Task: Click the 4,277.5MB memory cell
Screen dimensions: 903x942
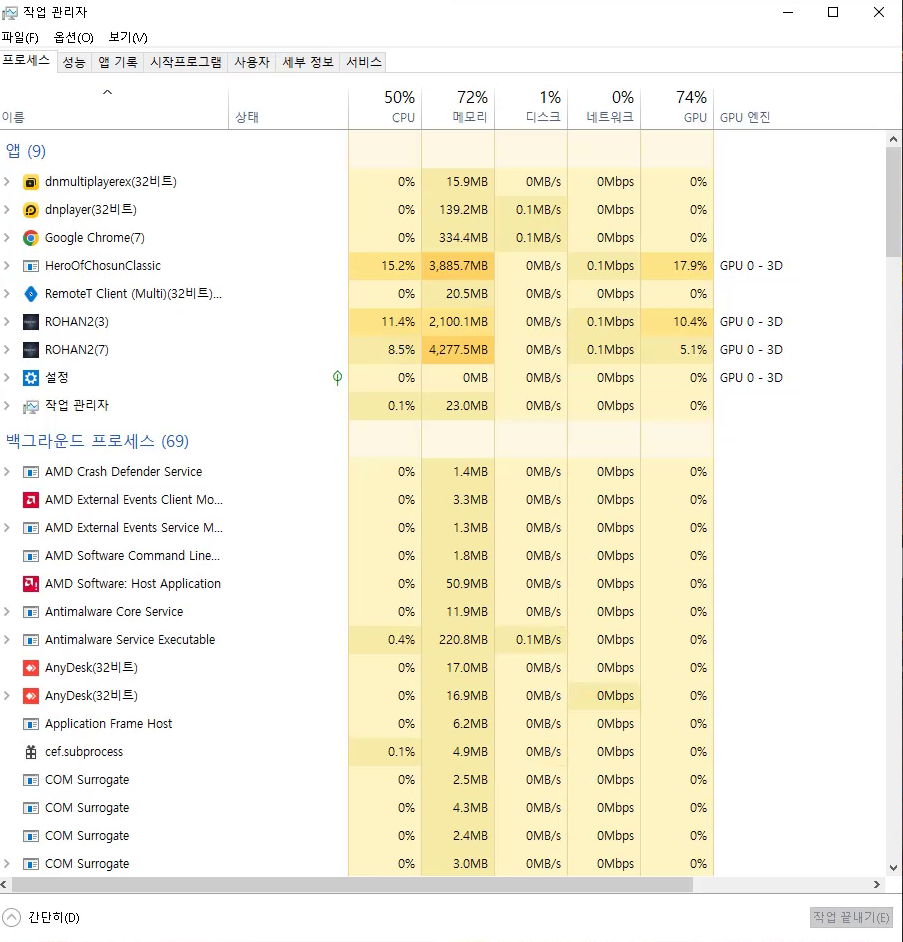Action: click(458, 350)
